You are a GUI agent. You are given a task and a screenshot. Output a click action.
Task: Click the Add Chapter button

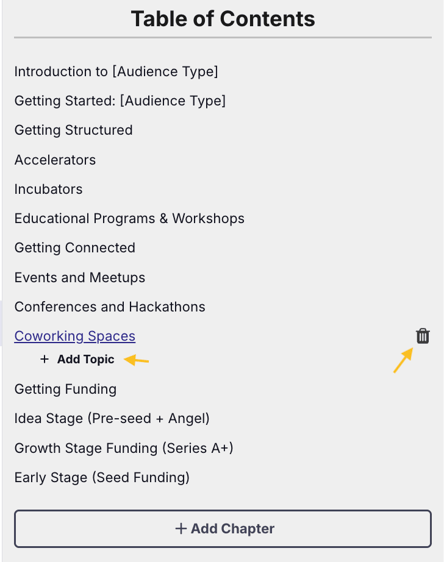[x=223, y=529]
